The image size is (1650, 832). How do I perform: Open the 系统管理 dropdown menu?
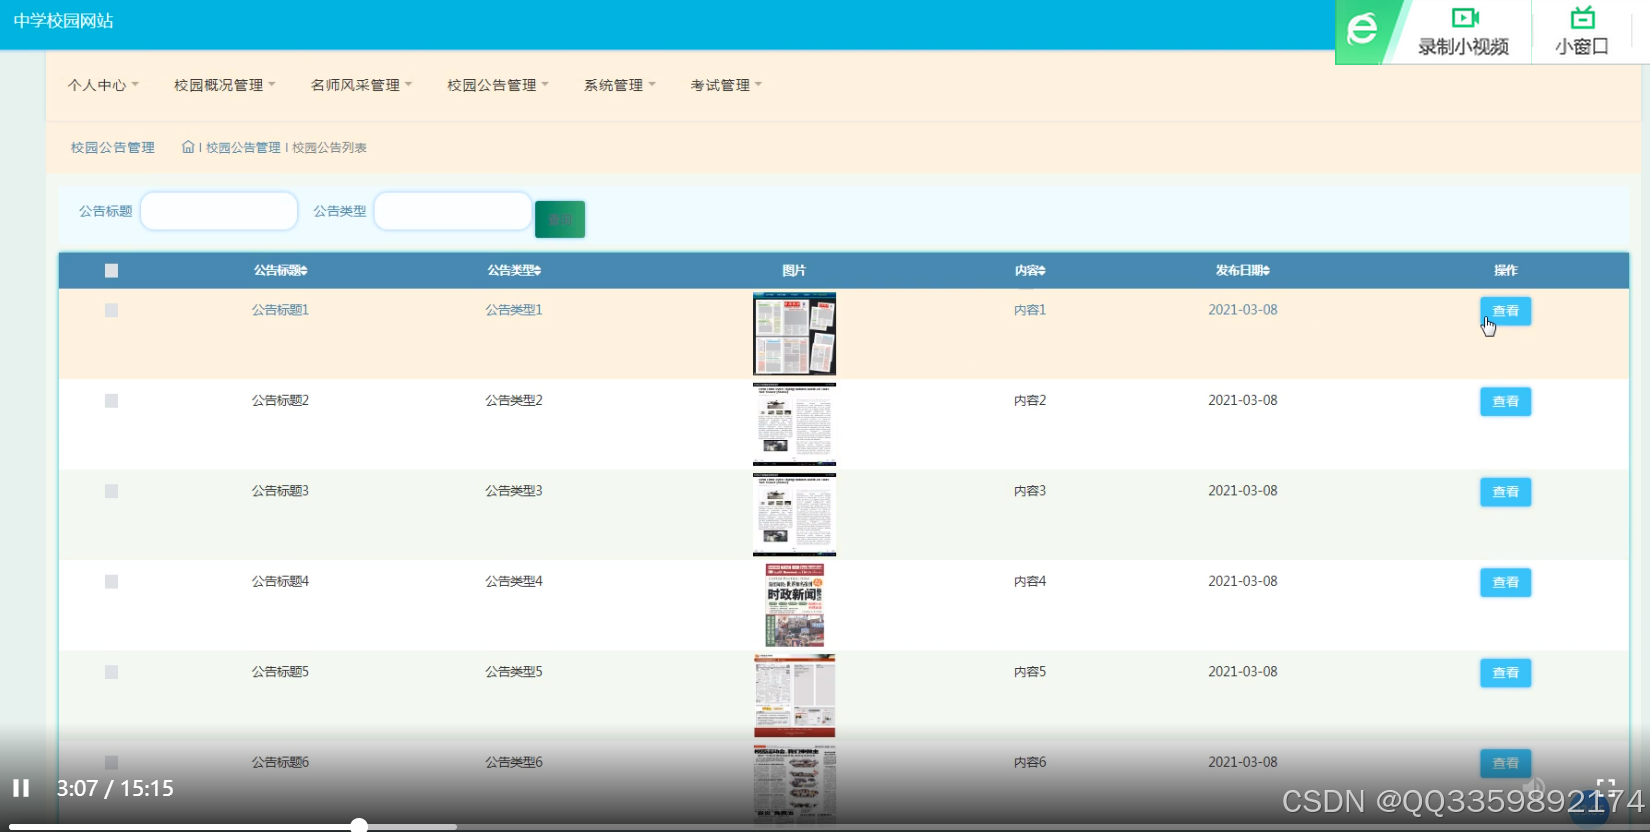tap(620, 85)
